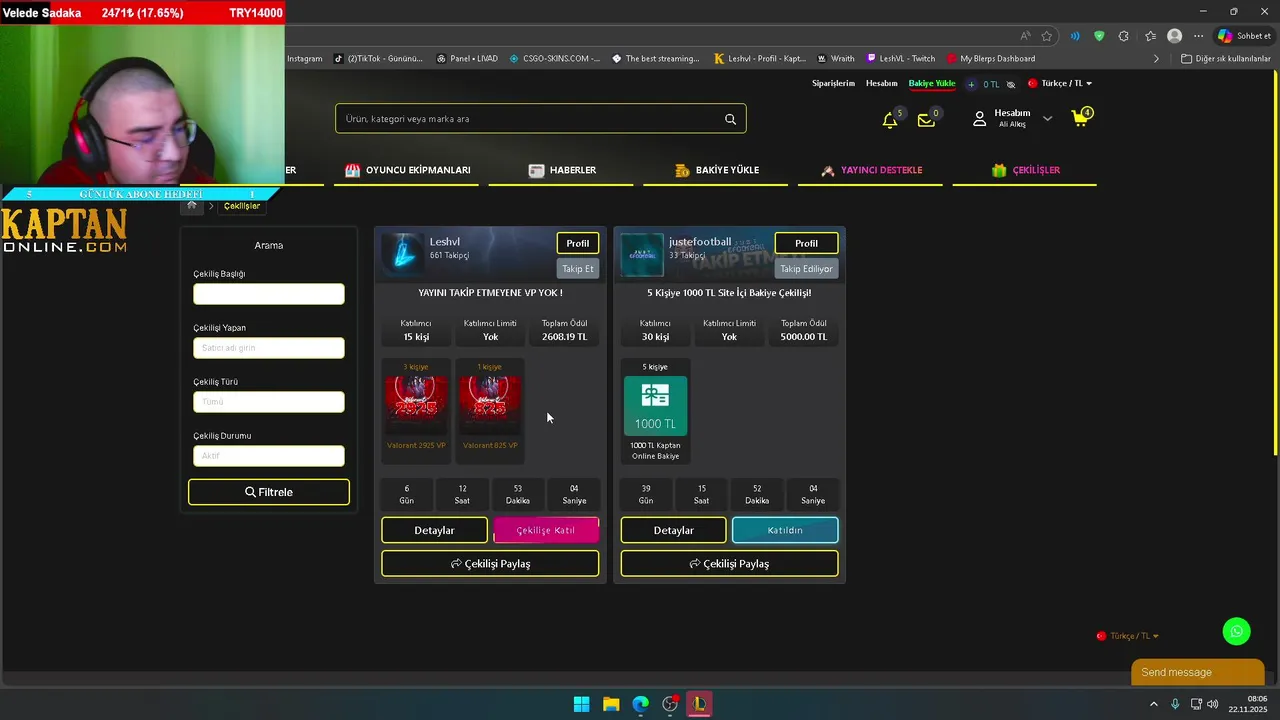This screenshot has width=1280, height=720.
Task: Open Leshvl's Profil button
Action: pos(578,243)
